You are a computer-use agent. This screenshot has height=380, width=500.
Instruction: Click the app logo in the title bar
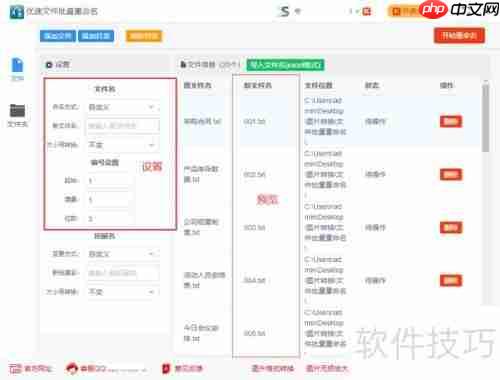pos(17,12)
